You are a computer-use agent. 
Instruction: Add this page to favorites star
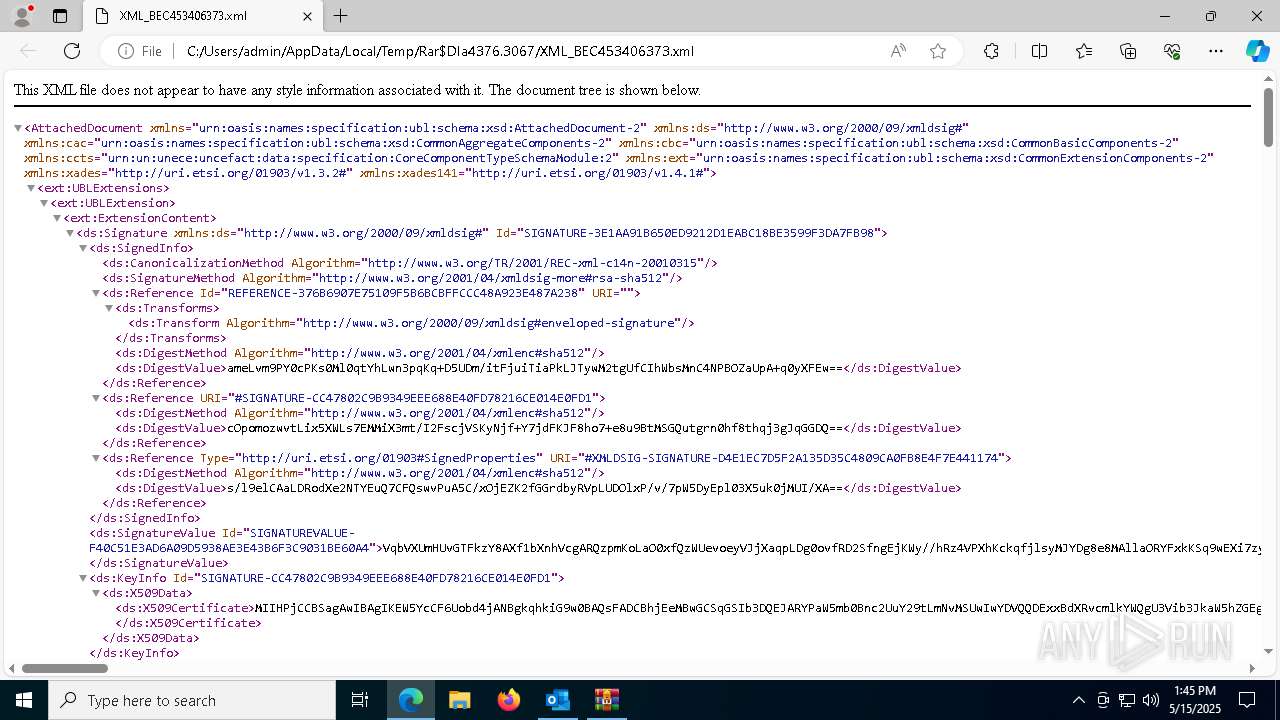[937, 51]
